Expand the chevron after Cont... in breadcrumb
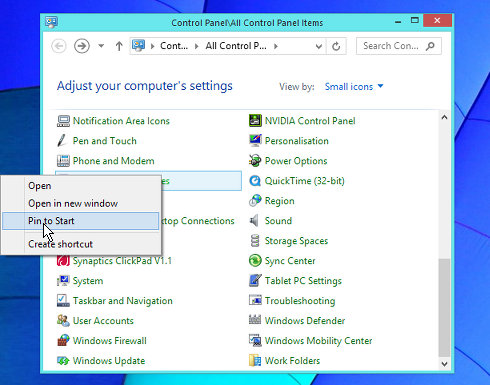Image resolution: width=490 pixels, height=385 pixels. click(x=197, y=46)
